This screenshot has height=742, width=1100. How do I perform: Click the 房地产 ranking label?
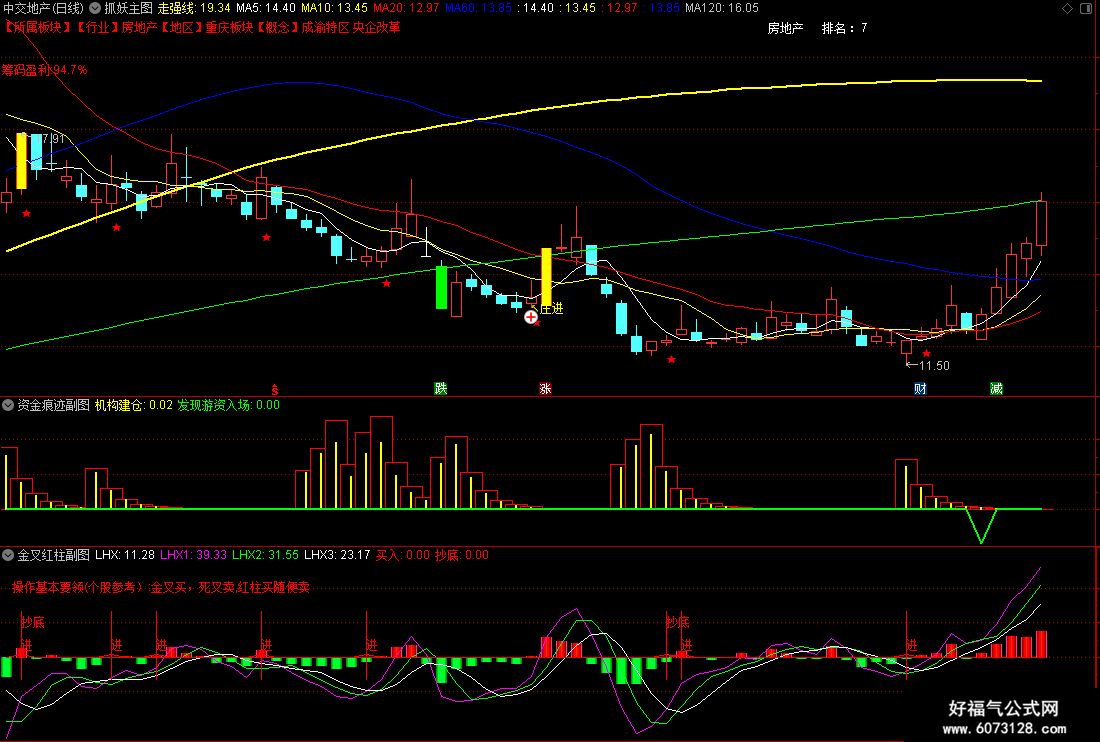pos(785,28)
